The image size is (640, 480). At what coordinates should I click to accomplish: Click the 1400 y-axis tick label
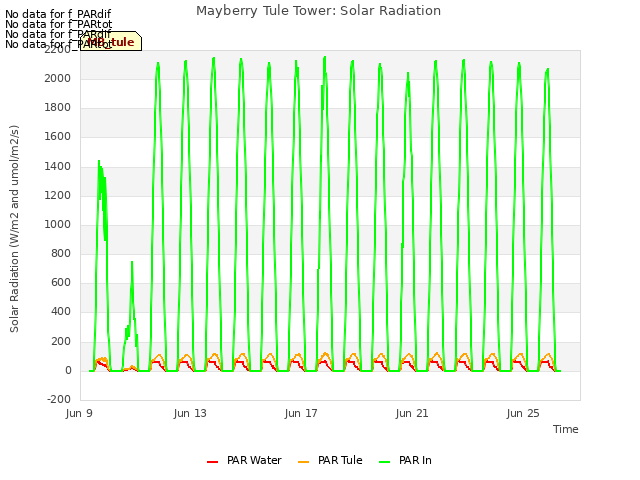58,166
